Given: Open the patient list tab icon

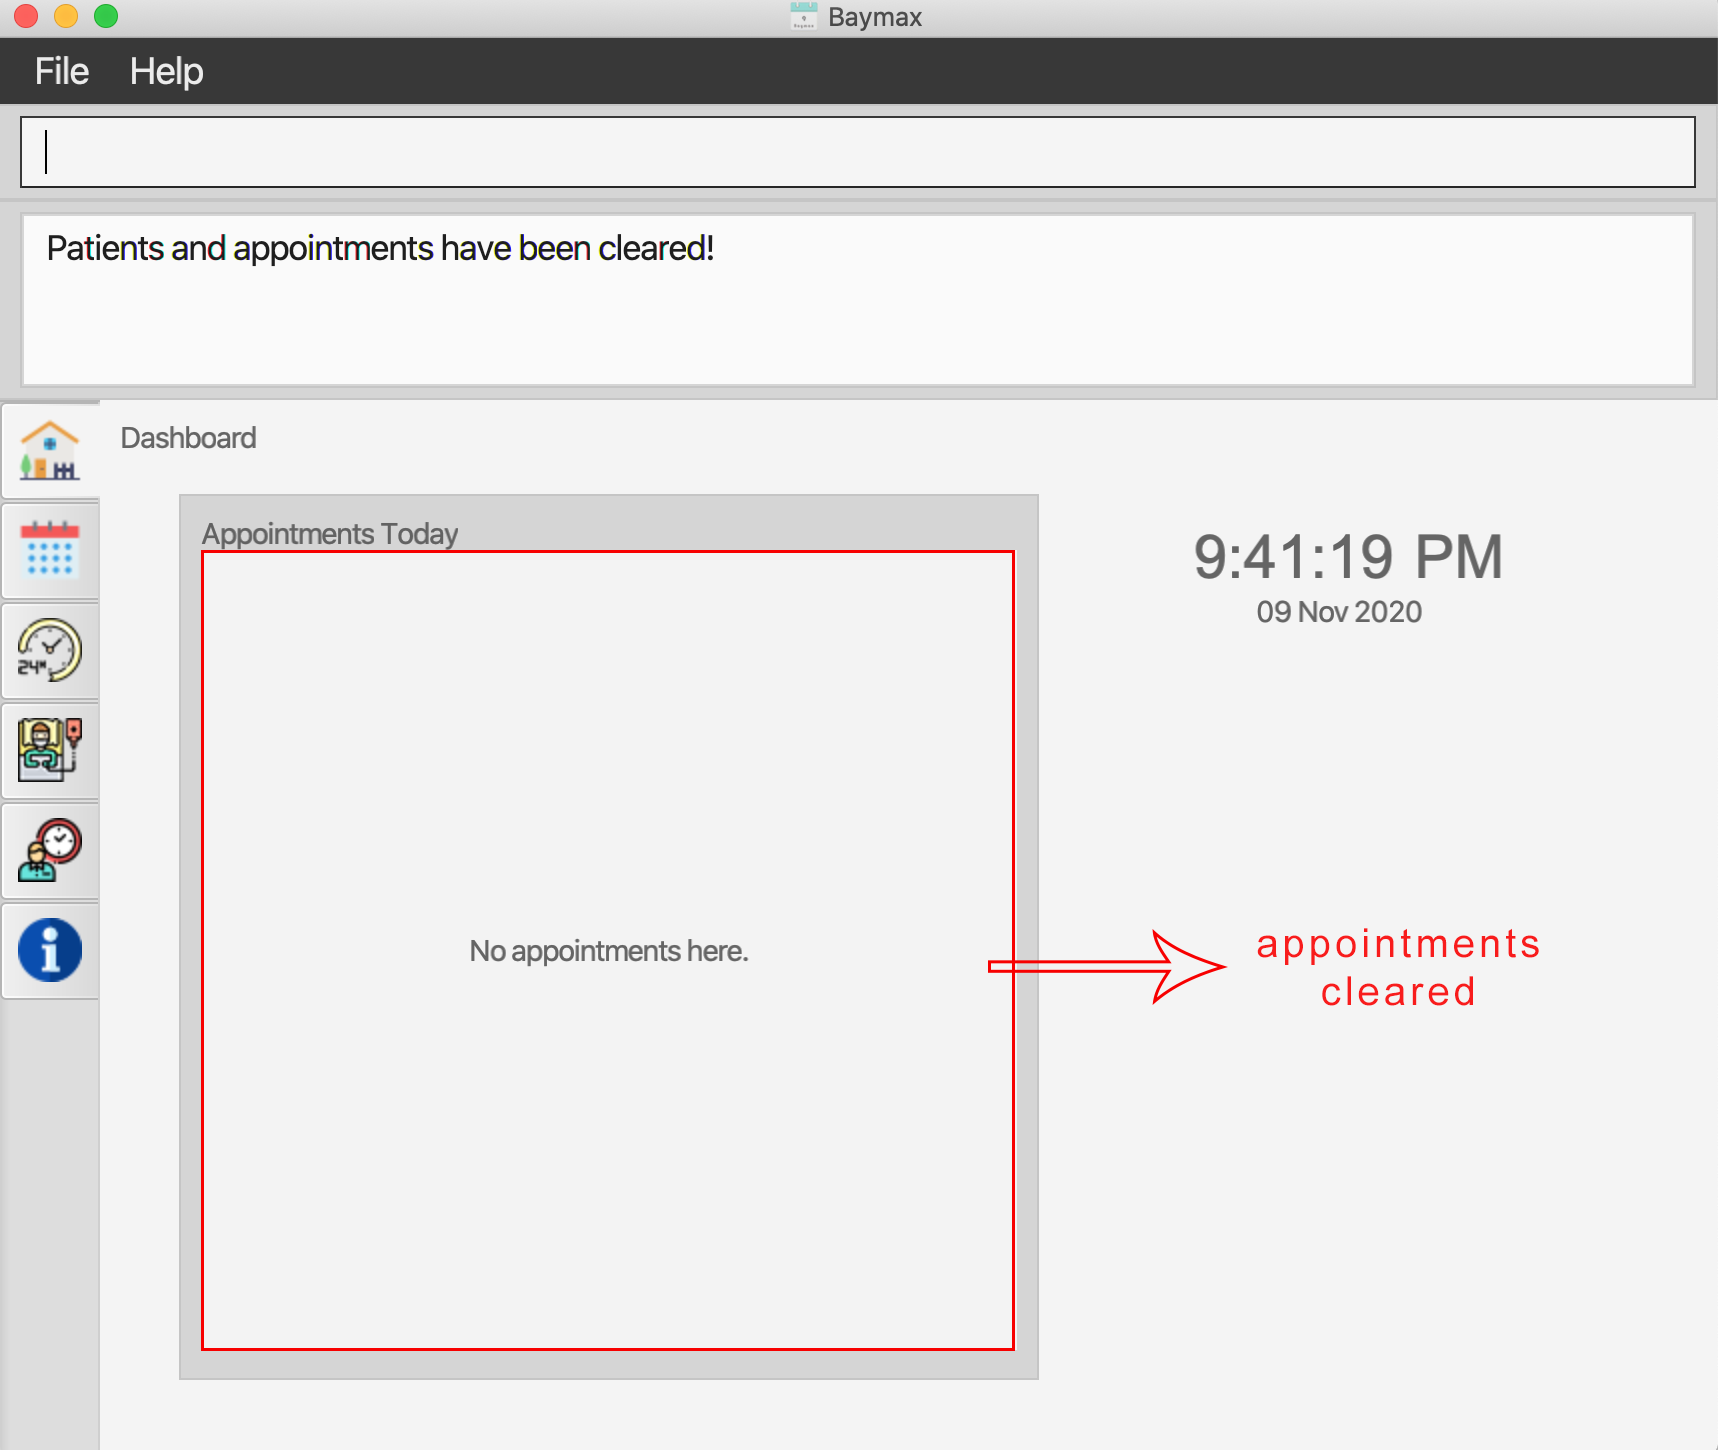Looking at the screenshot, I should (x=49, y=750).
